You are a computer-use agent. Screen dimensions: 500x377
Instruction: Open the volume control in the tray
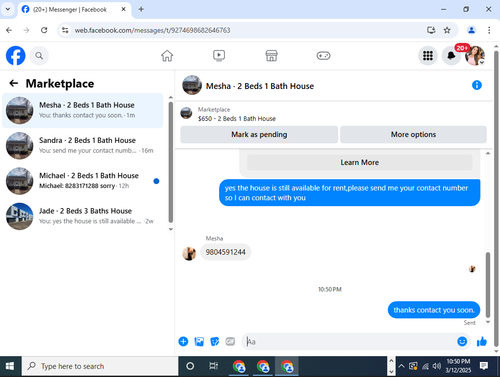click(436, 366)
